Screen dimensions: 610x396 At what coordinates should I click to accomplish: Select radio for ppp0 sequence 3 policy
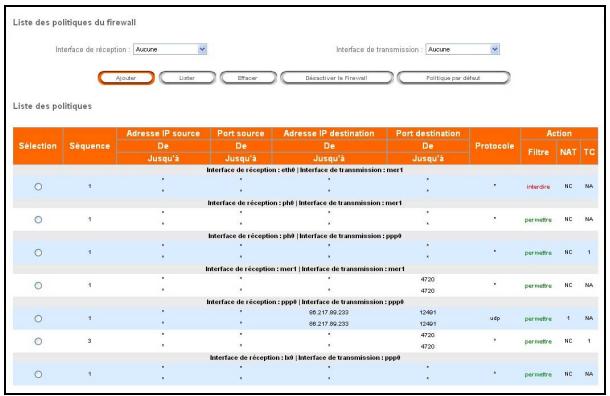pyautogui.click(x=38, y=341)
